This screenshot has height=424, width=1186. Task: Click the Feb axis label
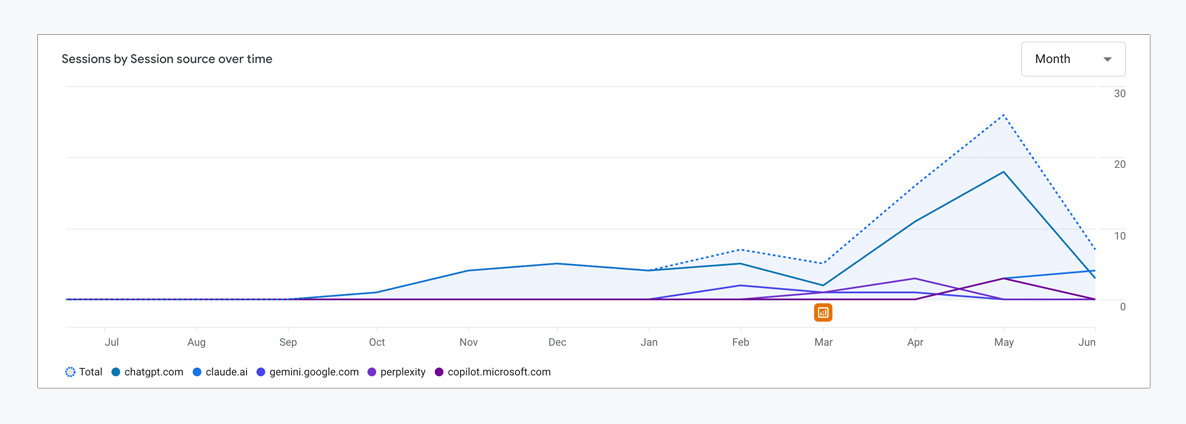740,342
